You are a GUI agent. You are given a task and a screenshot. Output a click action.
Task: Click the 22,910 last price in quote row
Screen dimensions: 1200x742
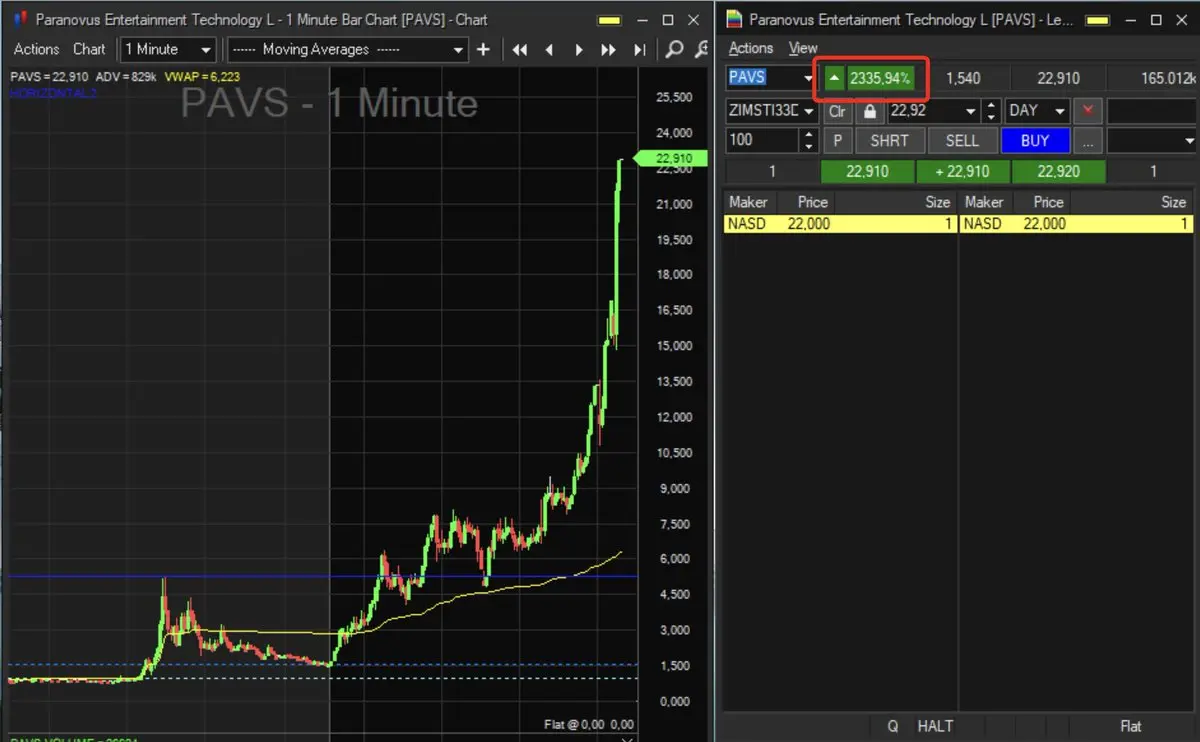point(1059,78)
